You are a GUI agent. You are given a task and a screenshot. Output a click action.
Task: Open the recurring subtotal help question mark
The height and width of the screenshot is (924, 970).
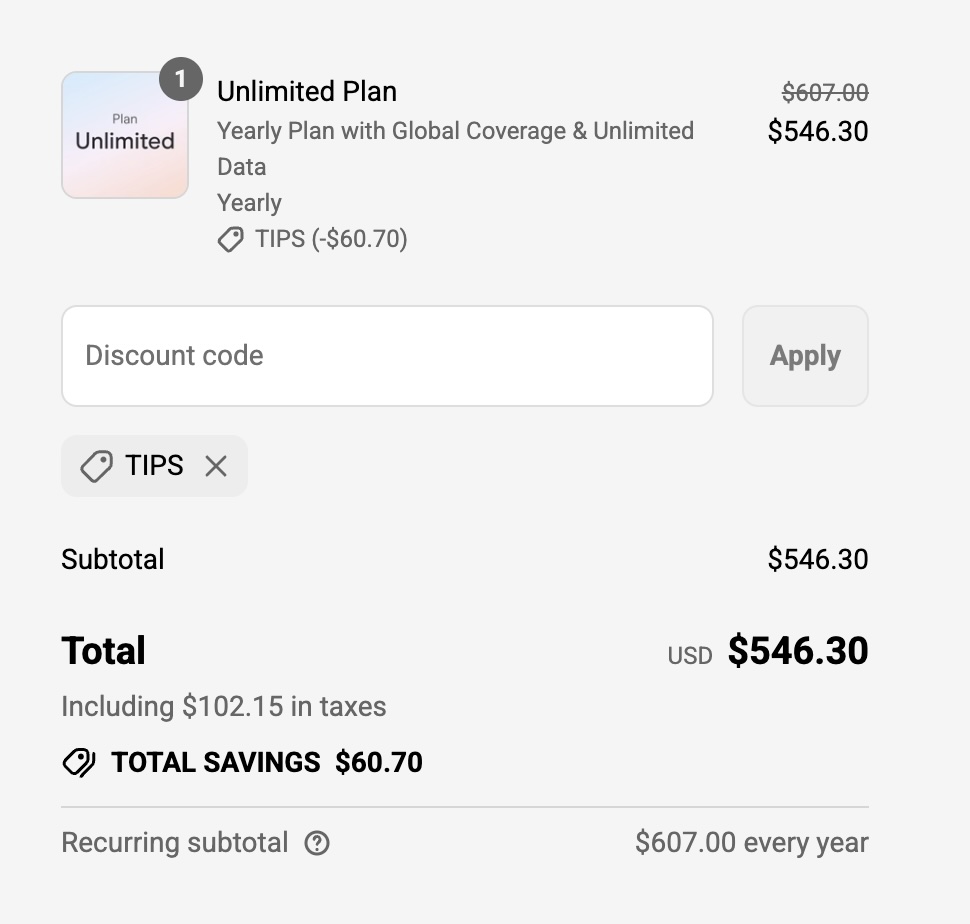click(317, 844)
